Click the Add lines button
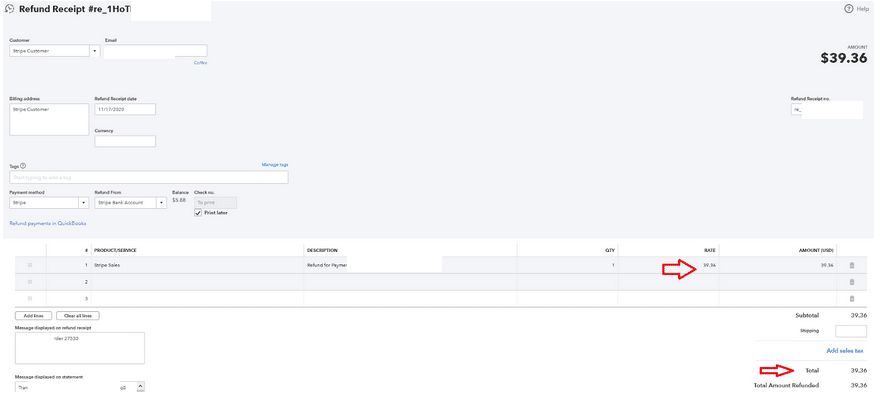Screen dimensions: 874x396 (x=33, y=316)
